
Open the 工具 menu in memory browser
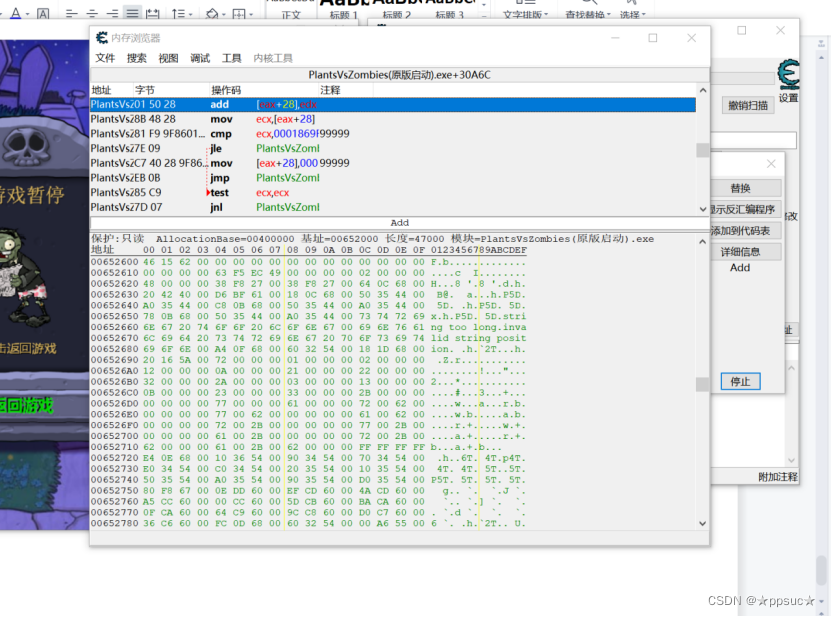tap(231, 58)
